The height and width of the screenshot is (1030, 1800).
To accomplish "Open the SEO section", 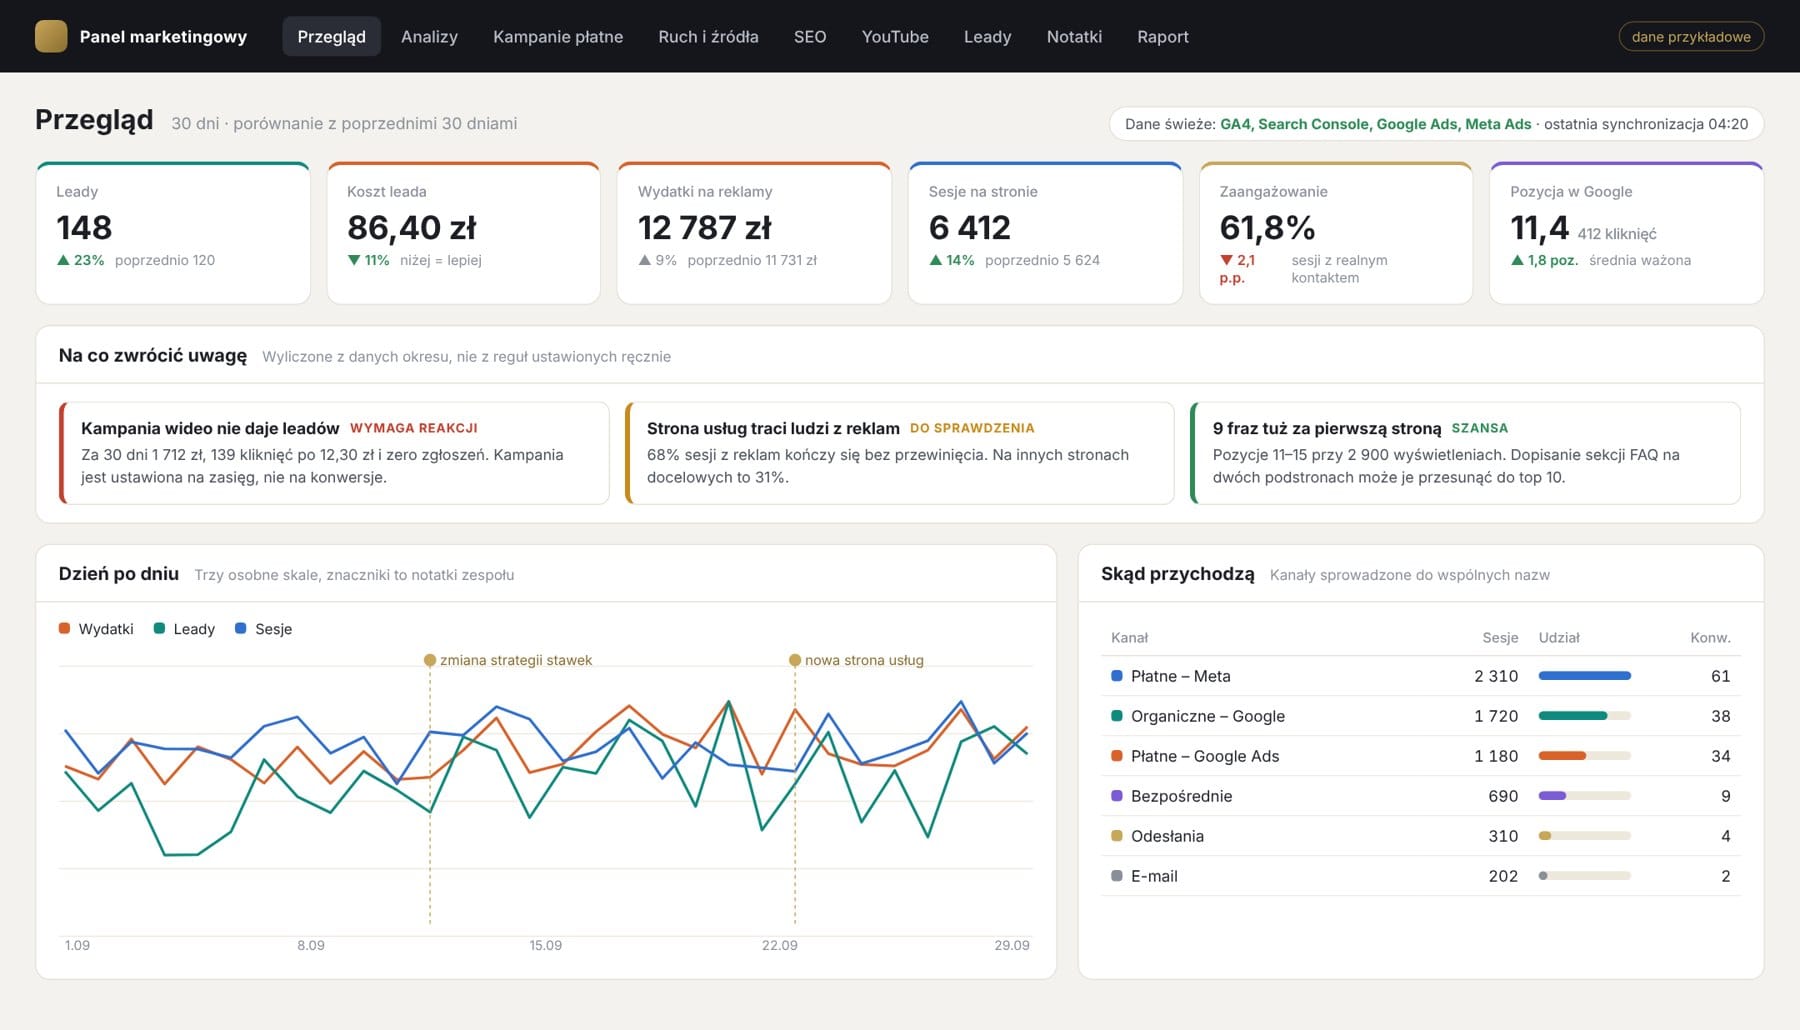I will pyautogui.click(x=810, y=36).
